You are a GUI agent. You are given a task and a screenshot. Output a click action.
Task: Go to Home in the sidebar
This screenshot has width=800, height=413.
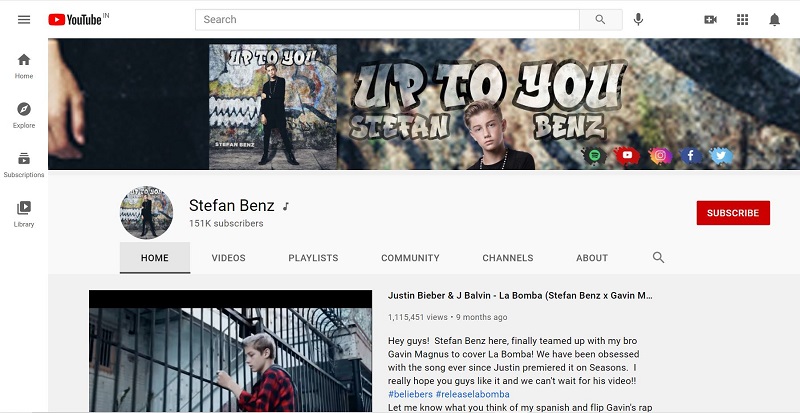point(24,66)
